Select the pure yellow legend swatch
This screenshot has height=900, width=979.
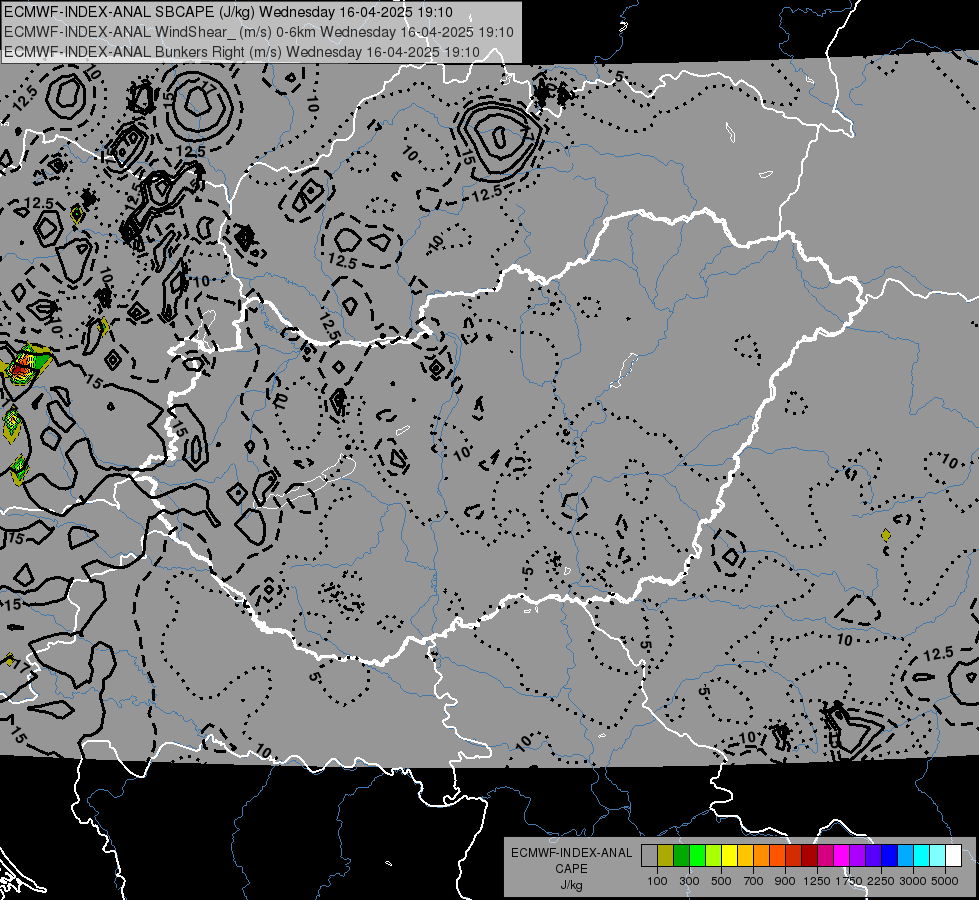[729, 856]
